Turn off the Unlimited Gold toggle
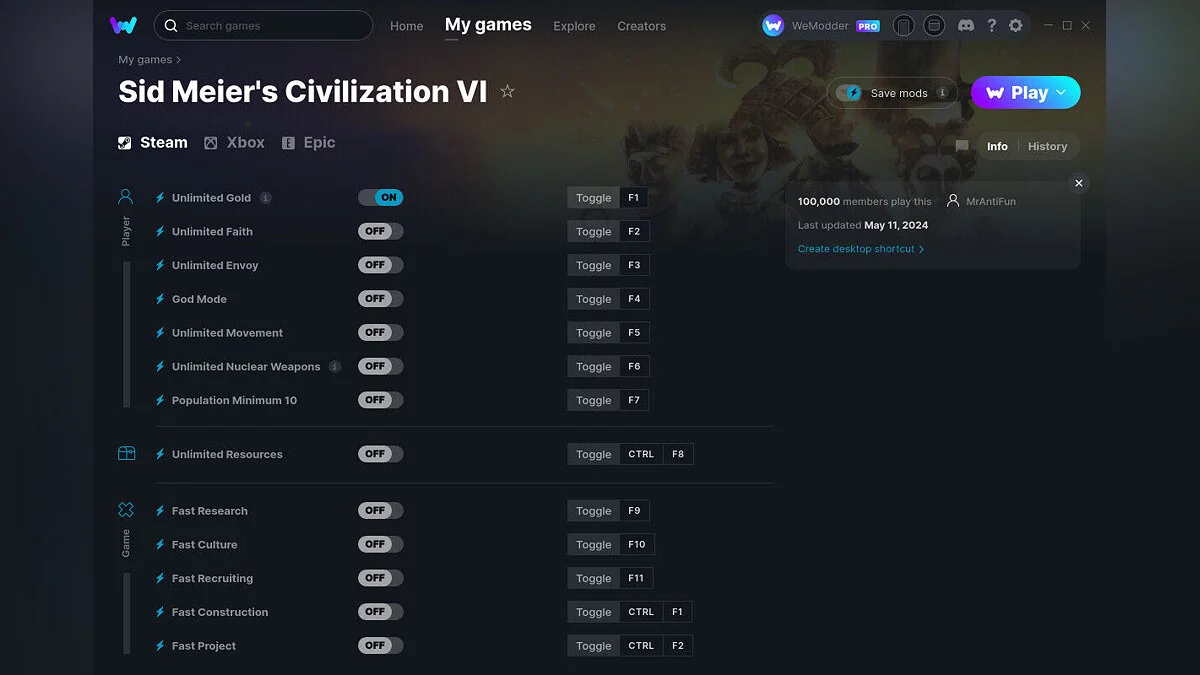This screenshot has width=1200, height=675. coord(380,197)
